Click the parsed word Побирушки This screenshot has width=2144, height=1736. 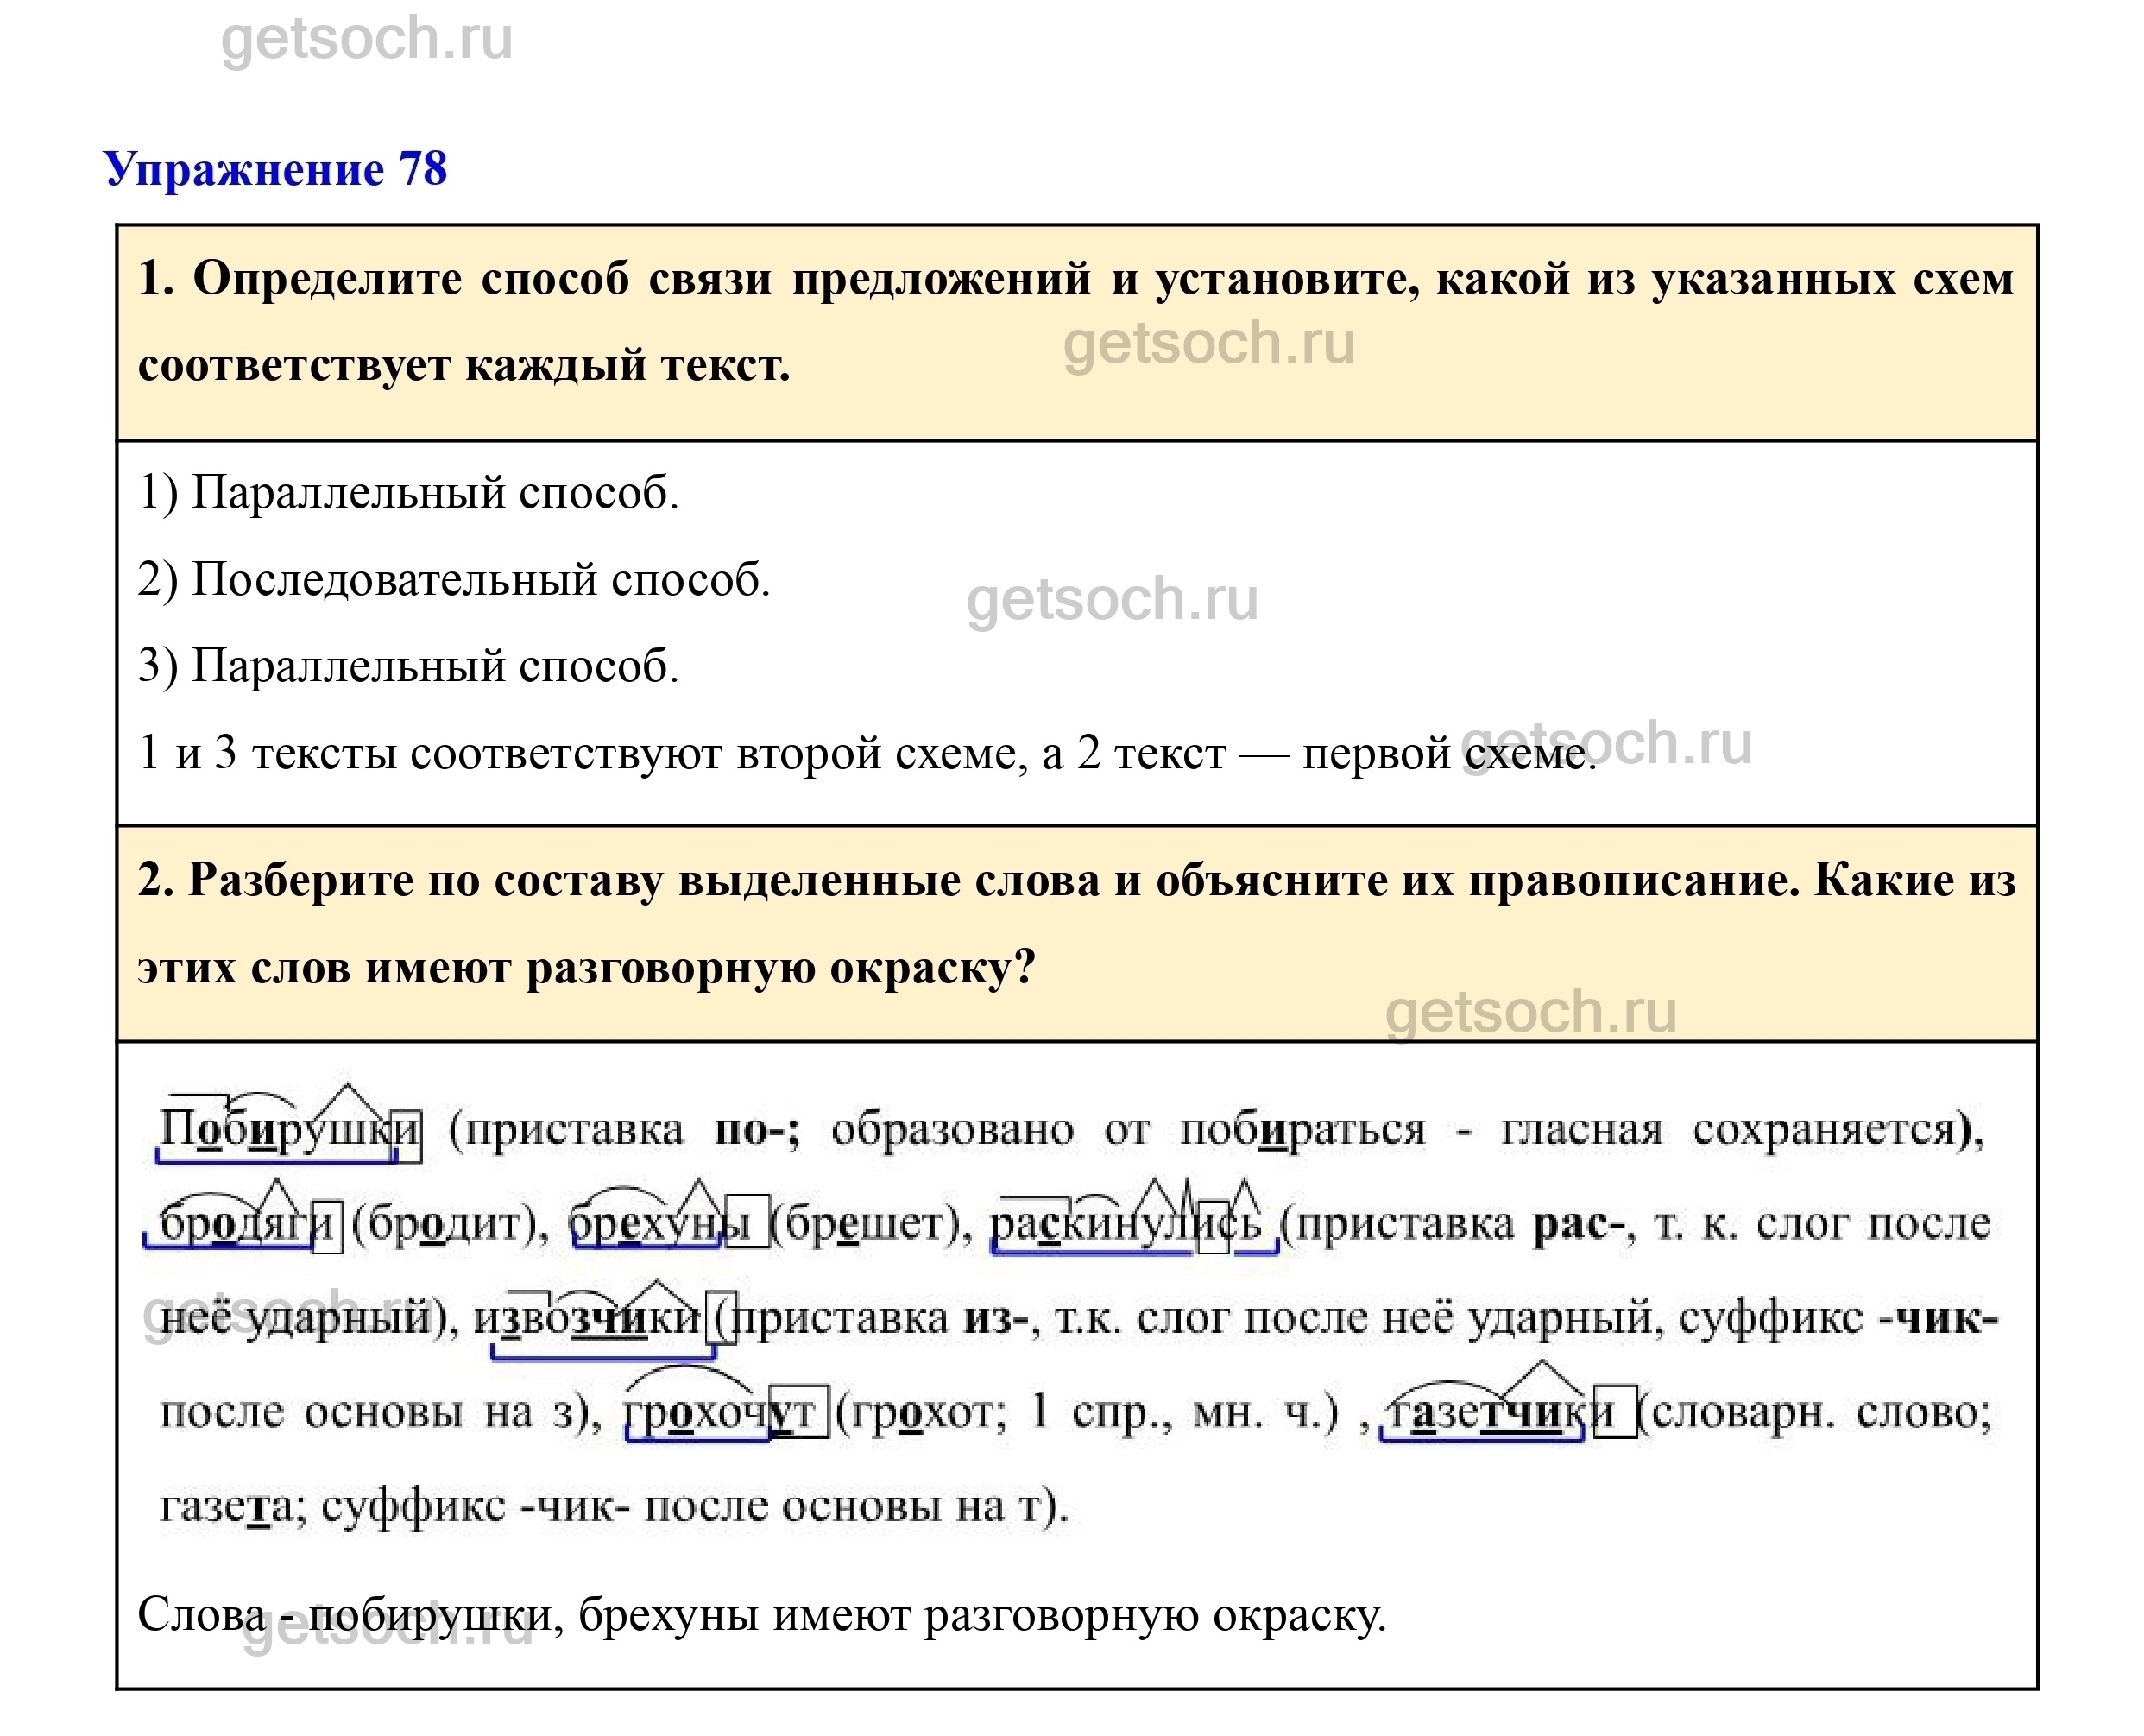(290, 1130)
